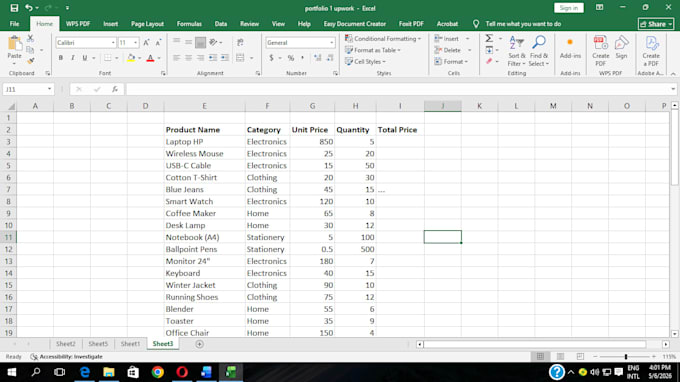680x382 pixels.
Task: Open the File menu
Action: click(x=14, y=24)
